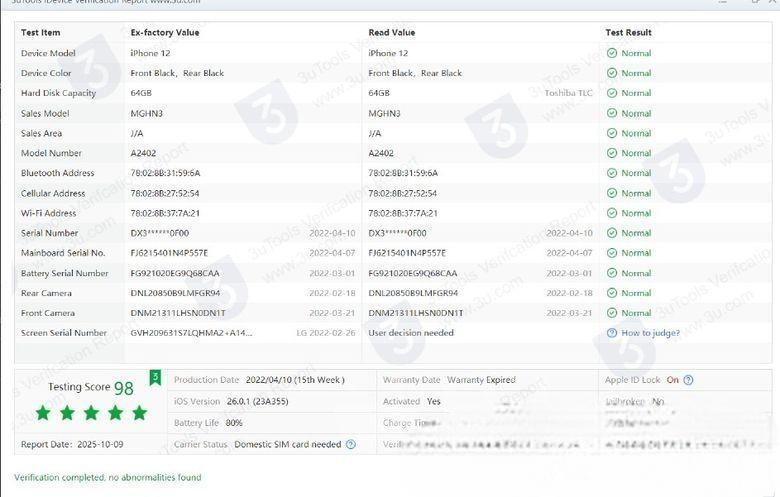Select the Ex-factory Value column header
Image resolution: width=780 pixels, height=497 pixels.
coord(164,32)
